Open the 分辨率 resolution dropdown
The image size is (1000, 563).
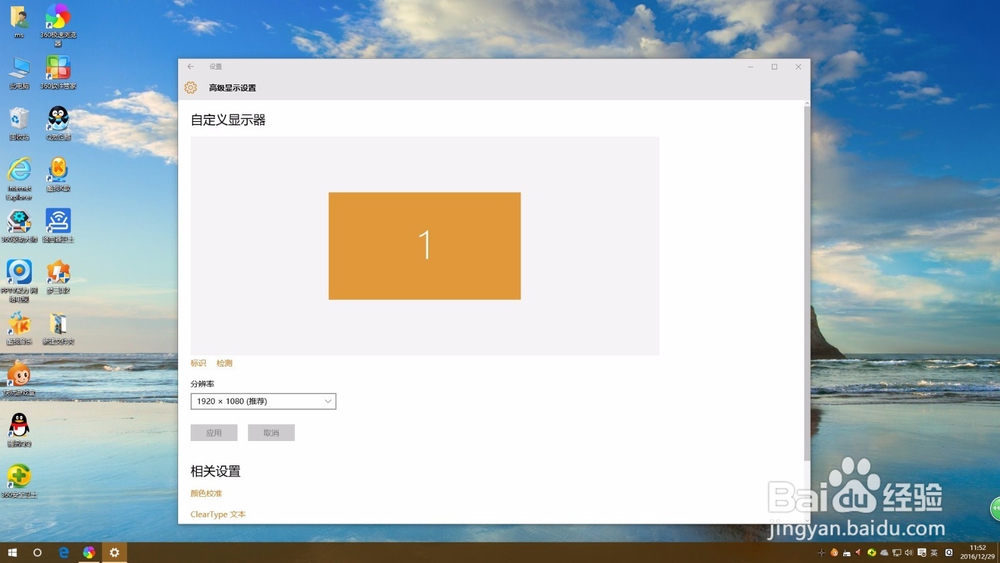[263, 401]
